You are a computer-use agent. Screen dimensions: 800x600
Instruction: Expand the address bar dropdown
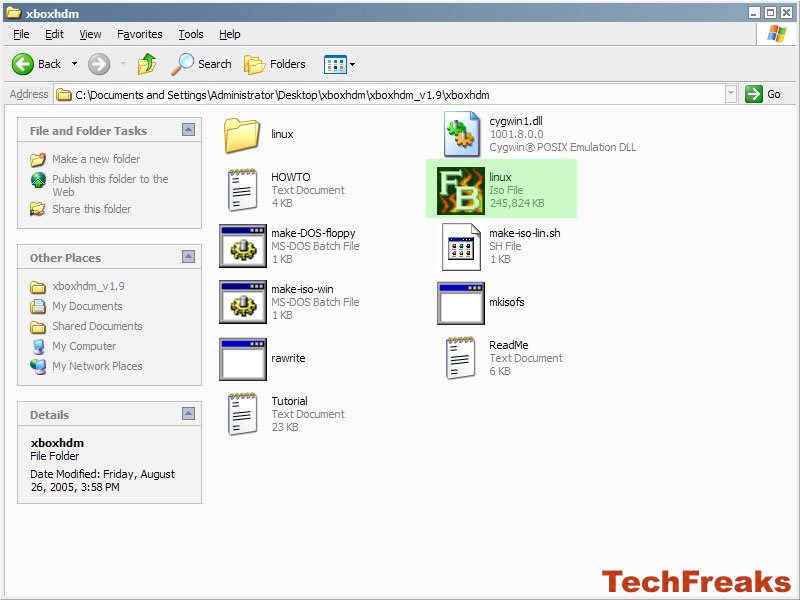pyautogui.click(x=731, y=94)
